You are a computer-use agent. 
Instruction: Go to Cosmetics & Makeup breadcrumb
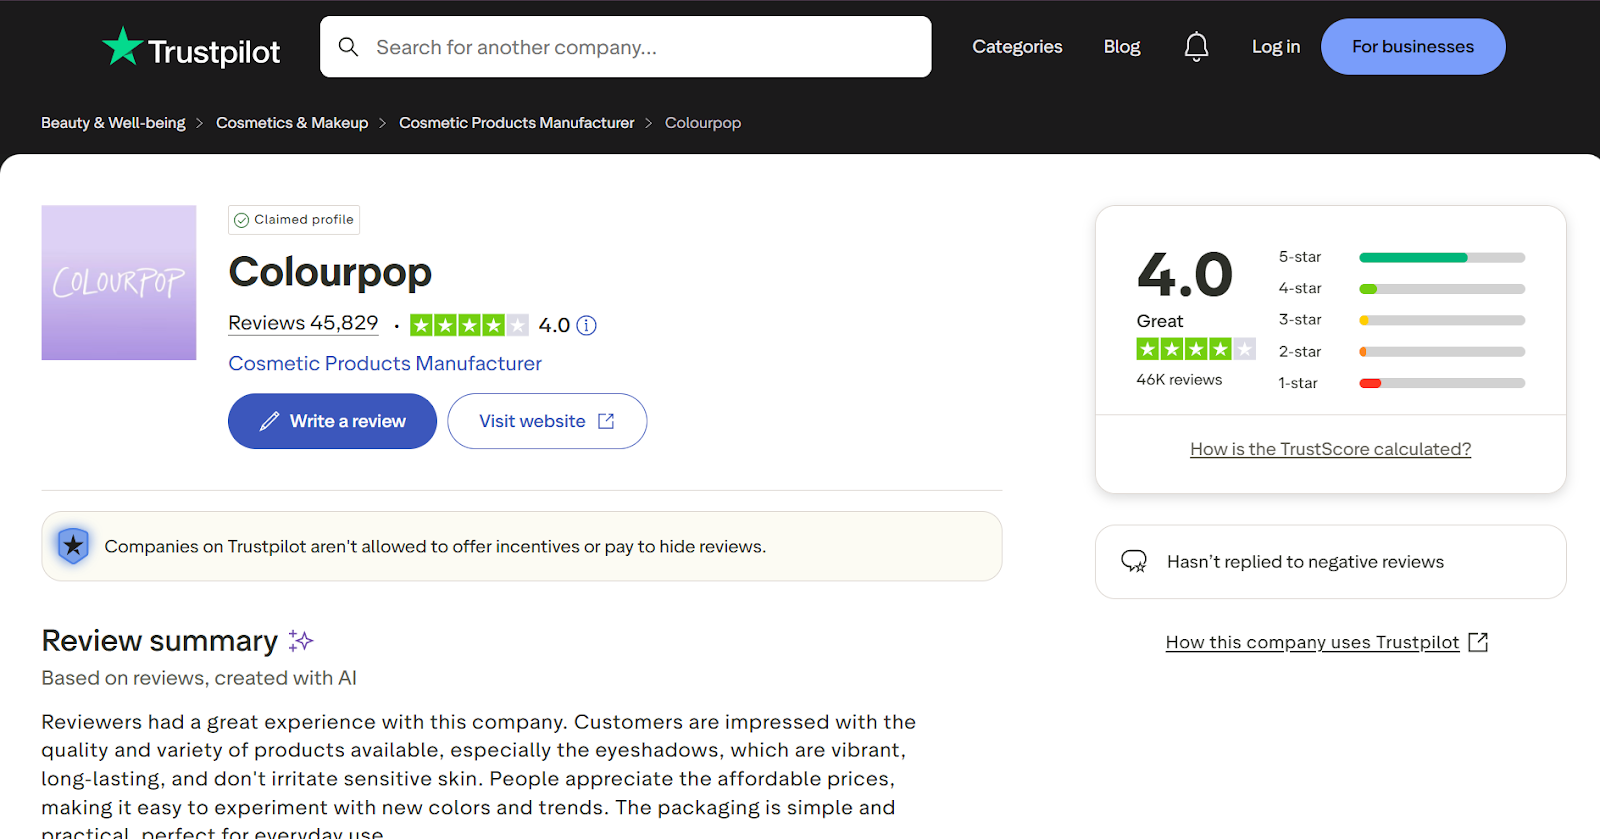click(x=292, y=123)
